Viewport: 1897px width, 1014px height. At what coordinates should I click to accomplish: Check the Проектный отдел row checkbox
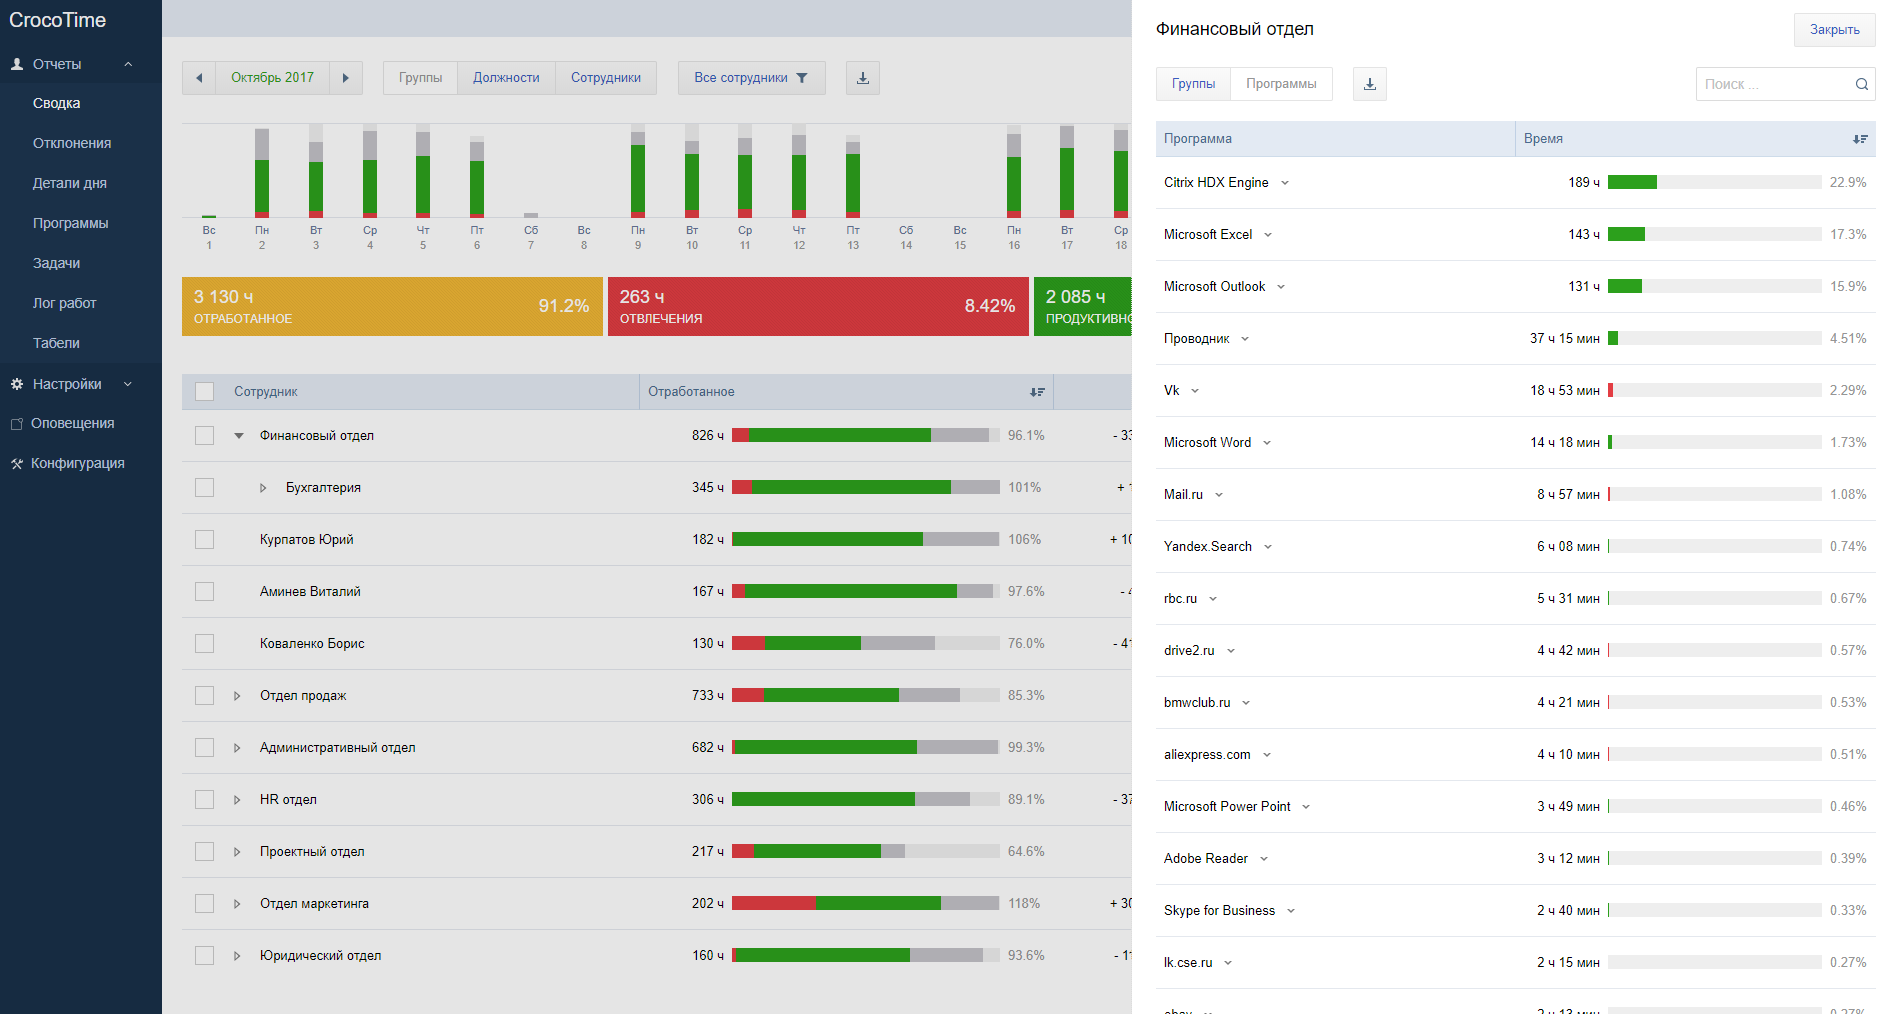pos(205,852)
